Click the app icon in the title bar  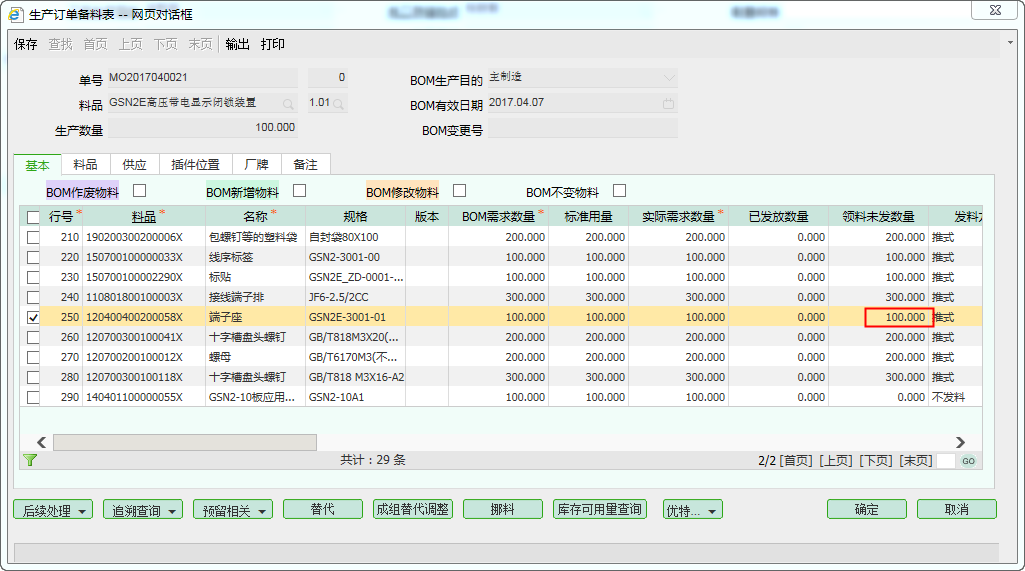[16, 14]
